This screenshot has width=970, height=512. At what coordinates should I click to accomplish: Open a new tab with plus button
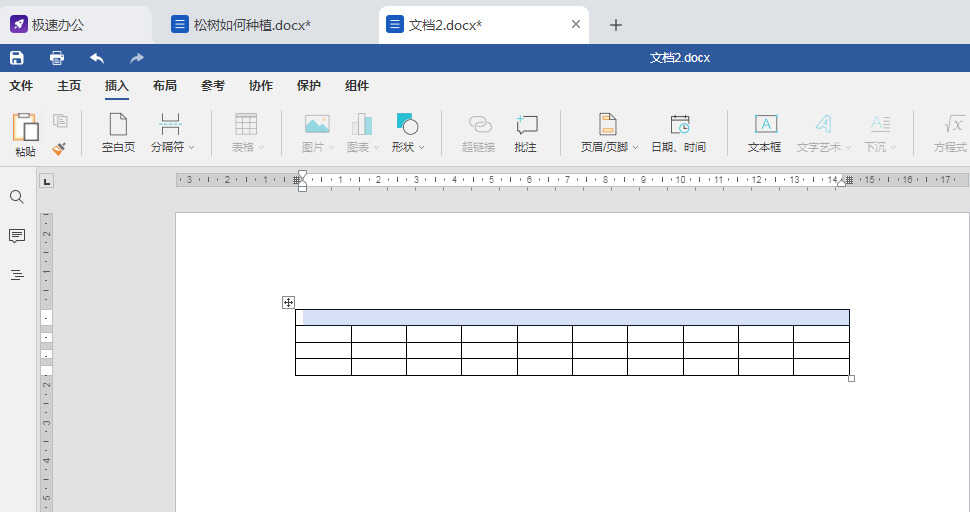coord(616,25)
